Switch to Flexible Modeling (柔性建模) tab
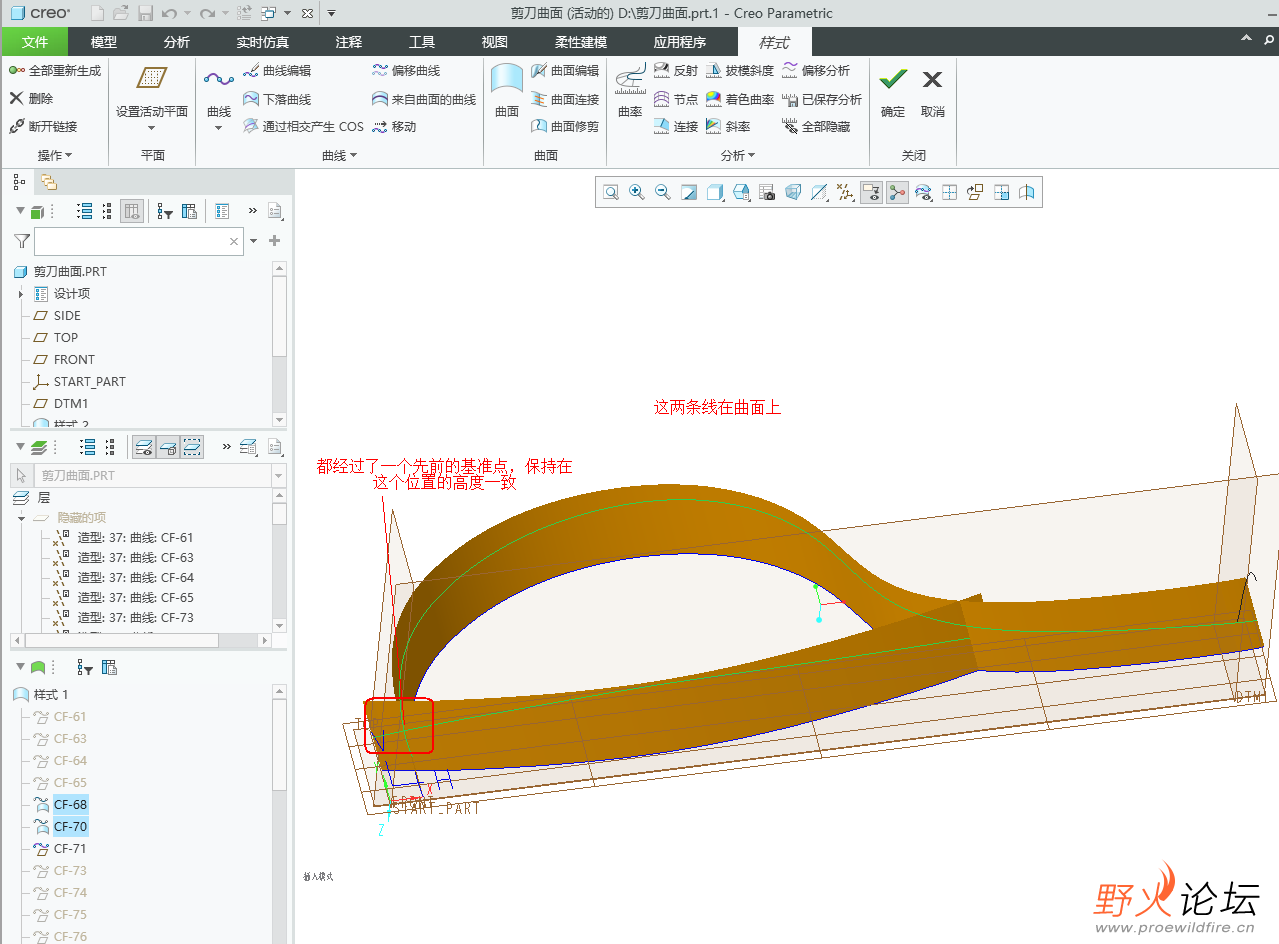 pyautogui.click(x=581, y=42)
